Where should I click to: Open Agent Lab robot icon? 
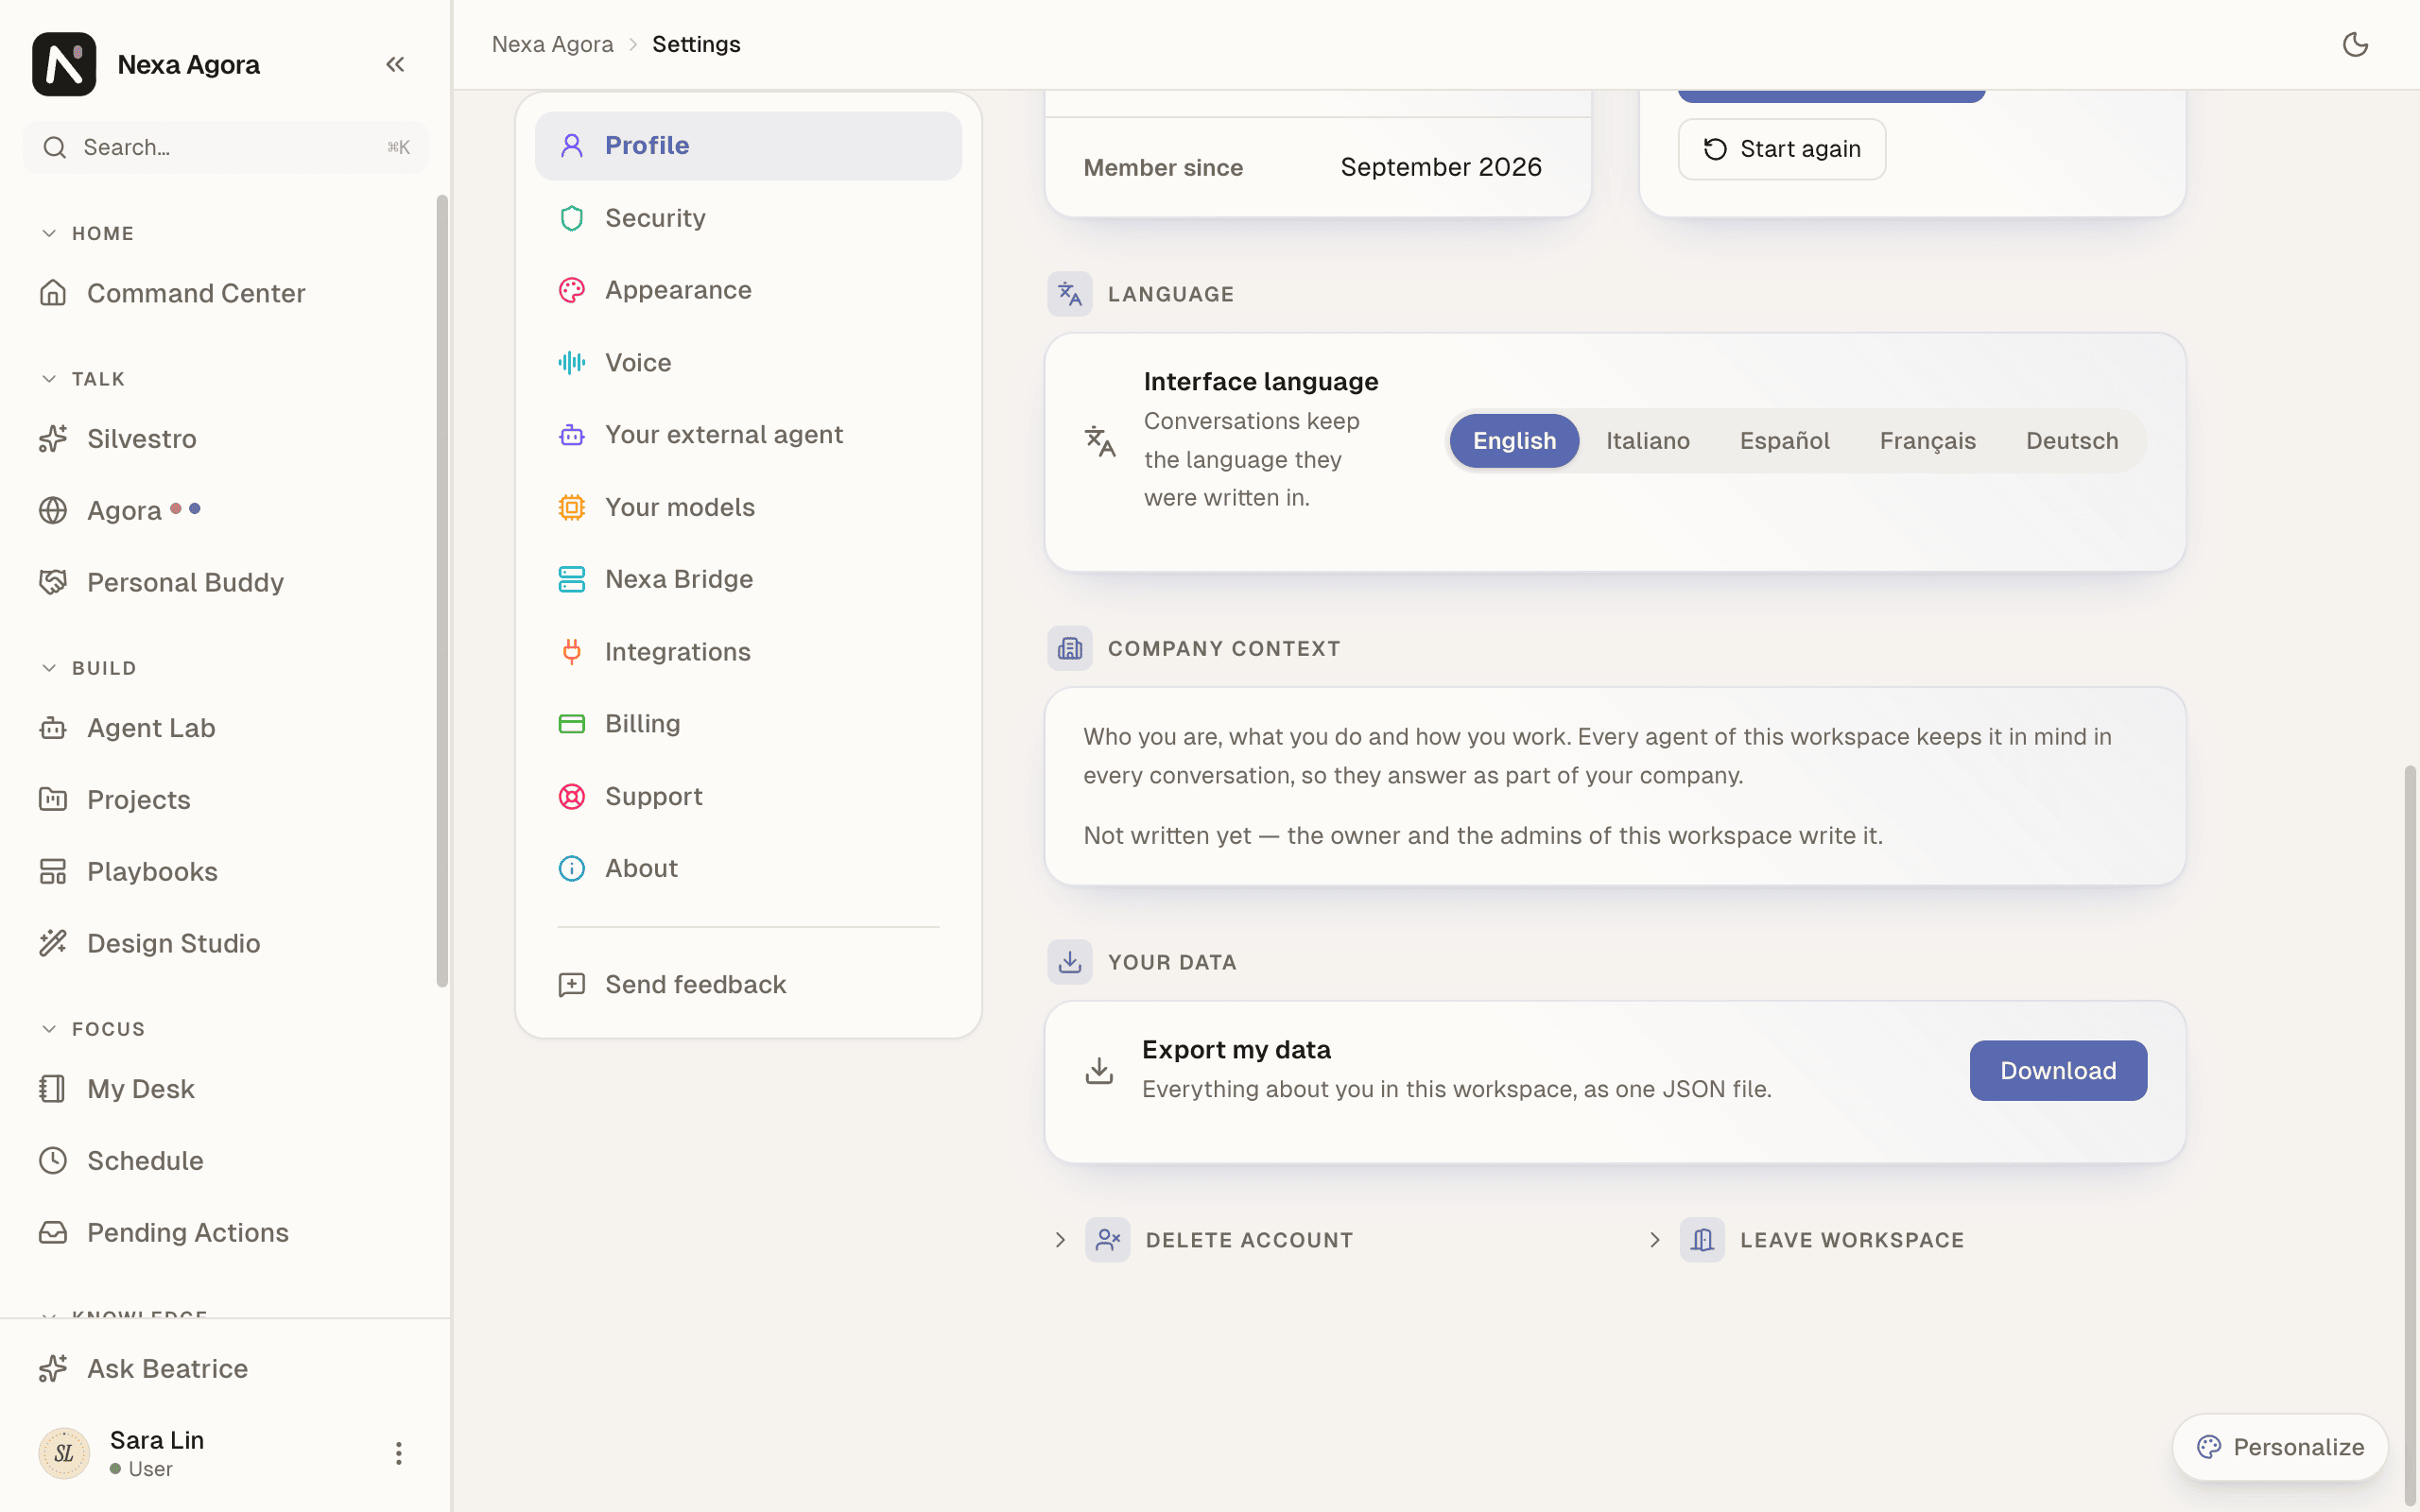click(x=53, y=728)
